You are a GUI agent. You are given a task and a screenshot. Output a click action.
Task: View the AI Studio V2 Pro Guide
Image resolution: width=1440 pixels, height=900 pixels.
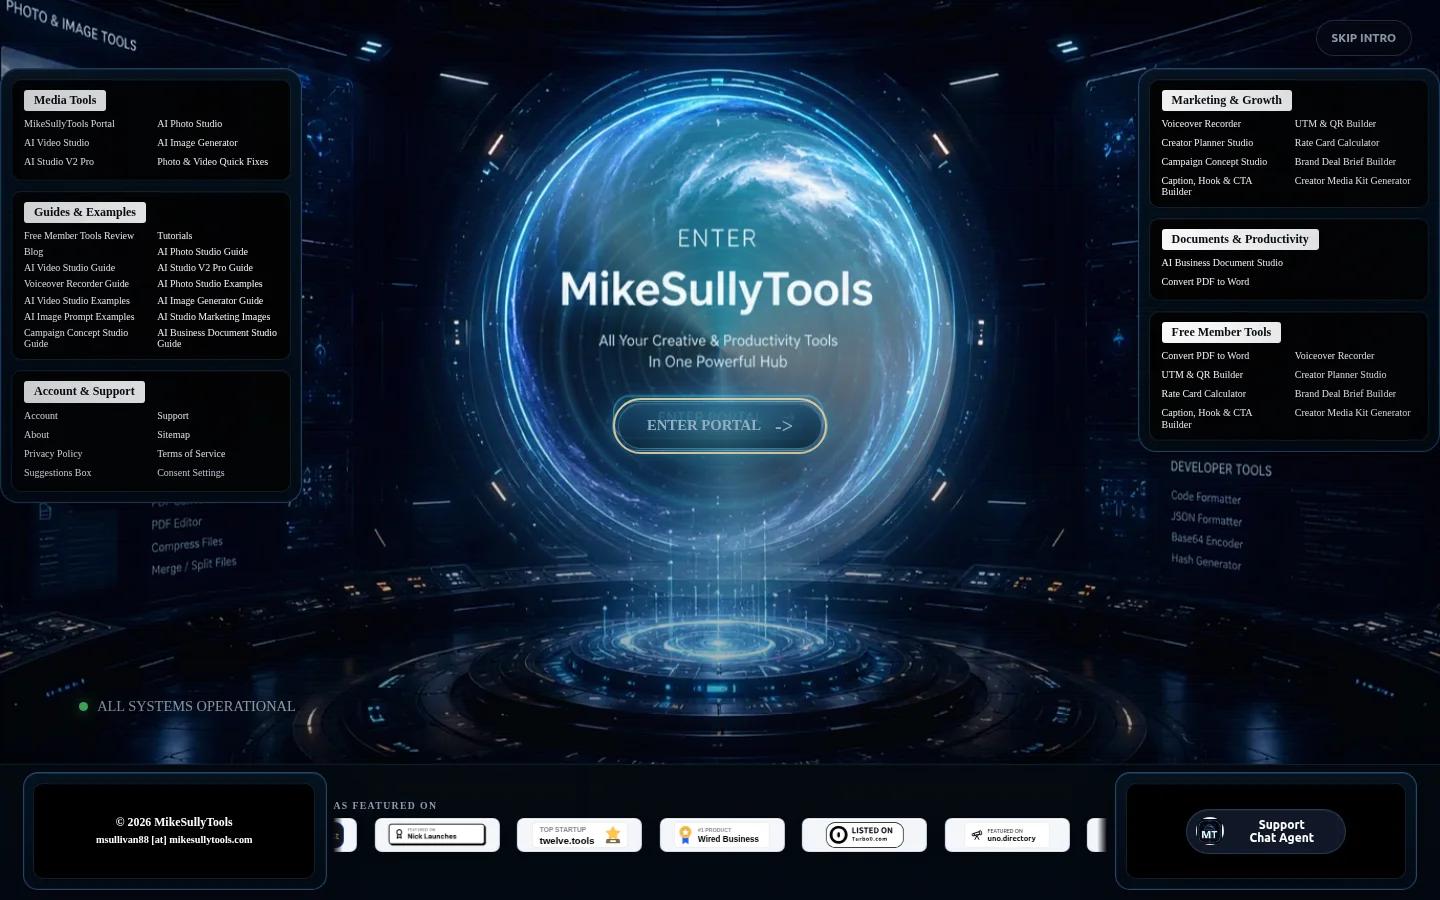tap(205, 268)
